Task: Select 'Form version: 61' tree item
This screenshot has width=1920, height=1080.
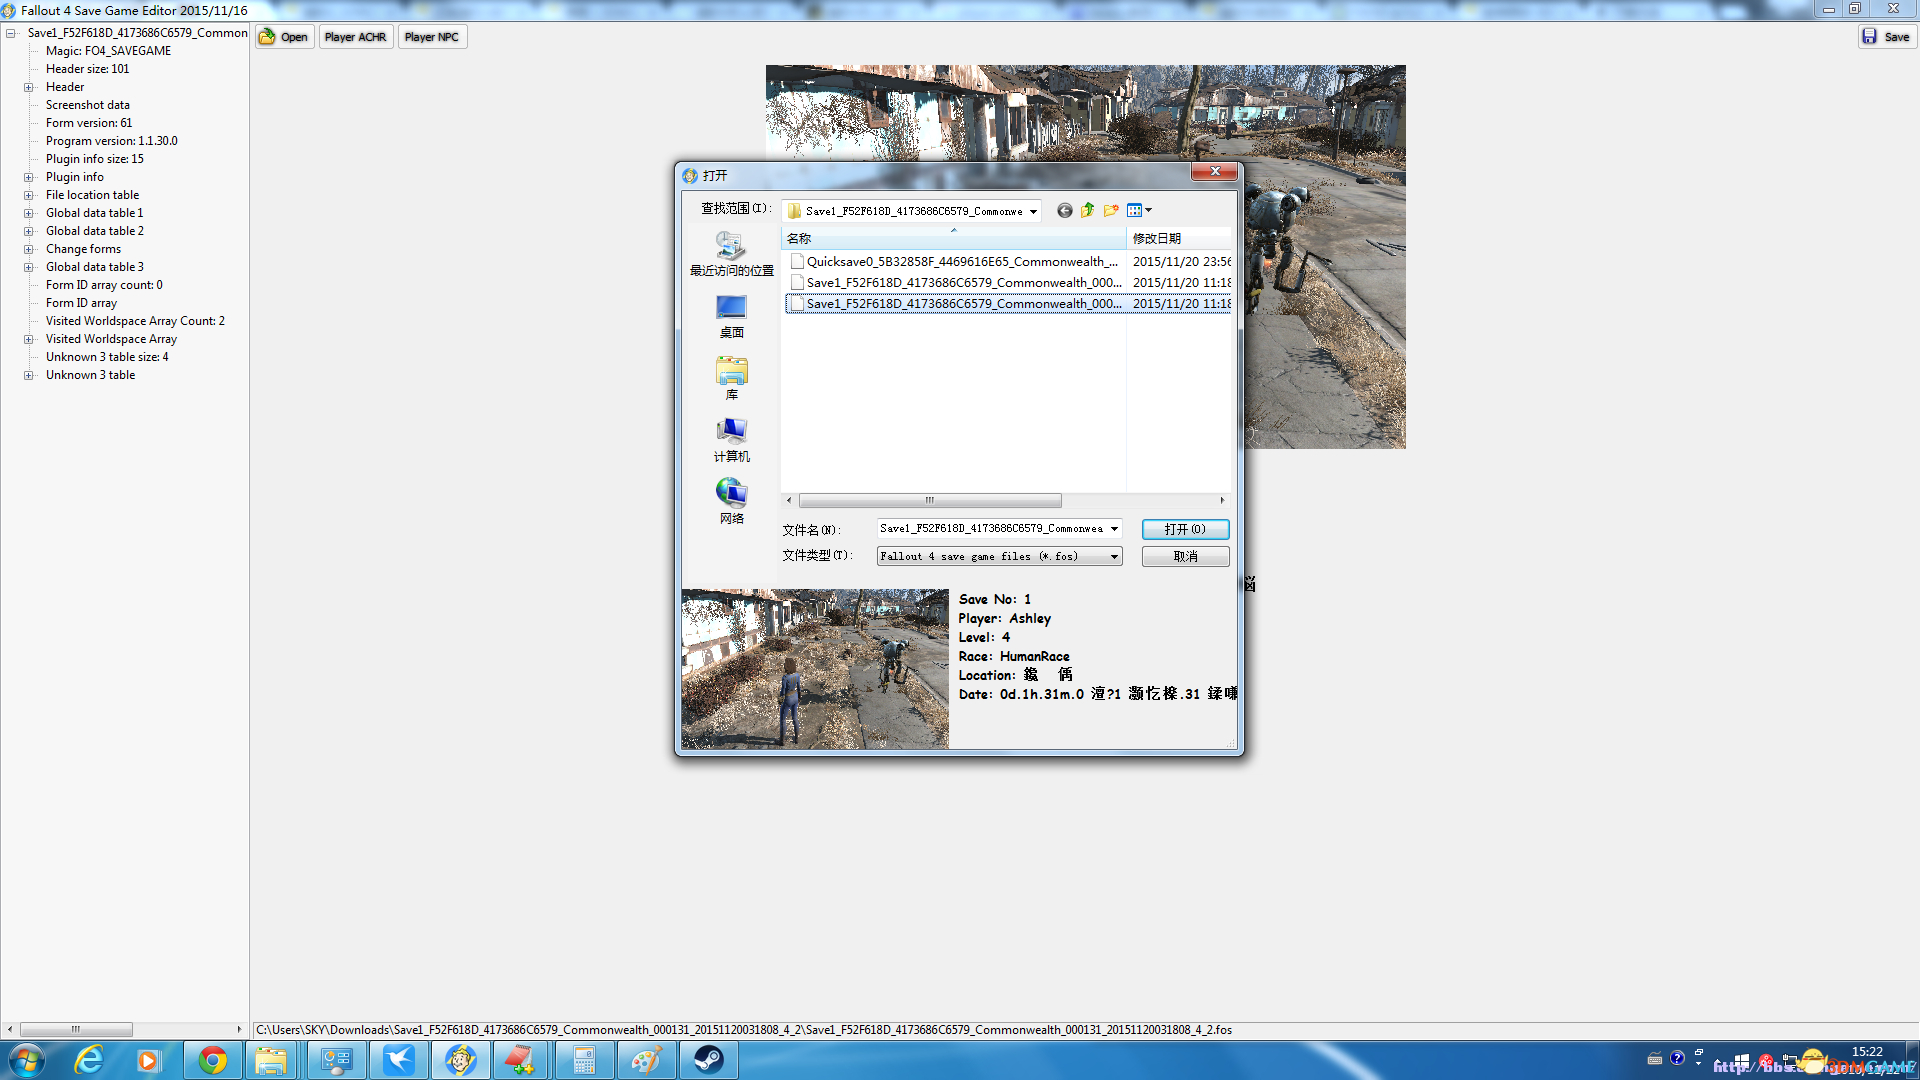Action: point(88,123)
